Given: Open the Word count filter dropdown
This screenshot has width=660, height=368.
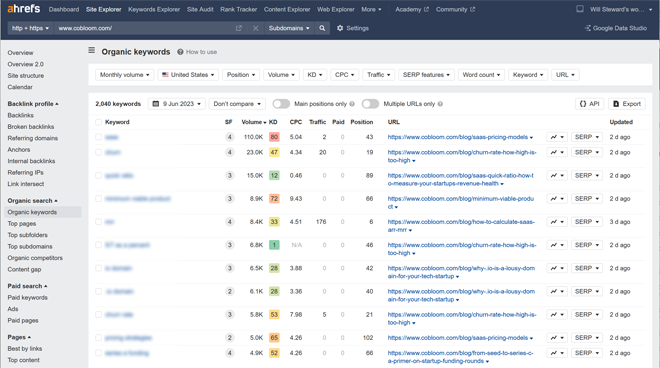Looking at the screenshot, I should click(x=481, y=75).
